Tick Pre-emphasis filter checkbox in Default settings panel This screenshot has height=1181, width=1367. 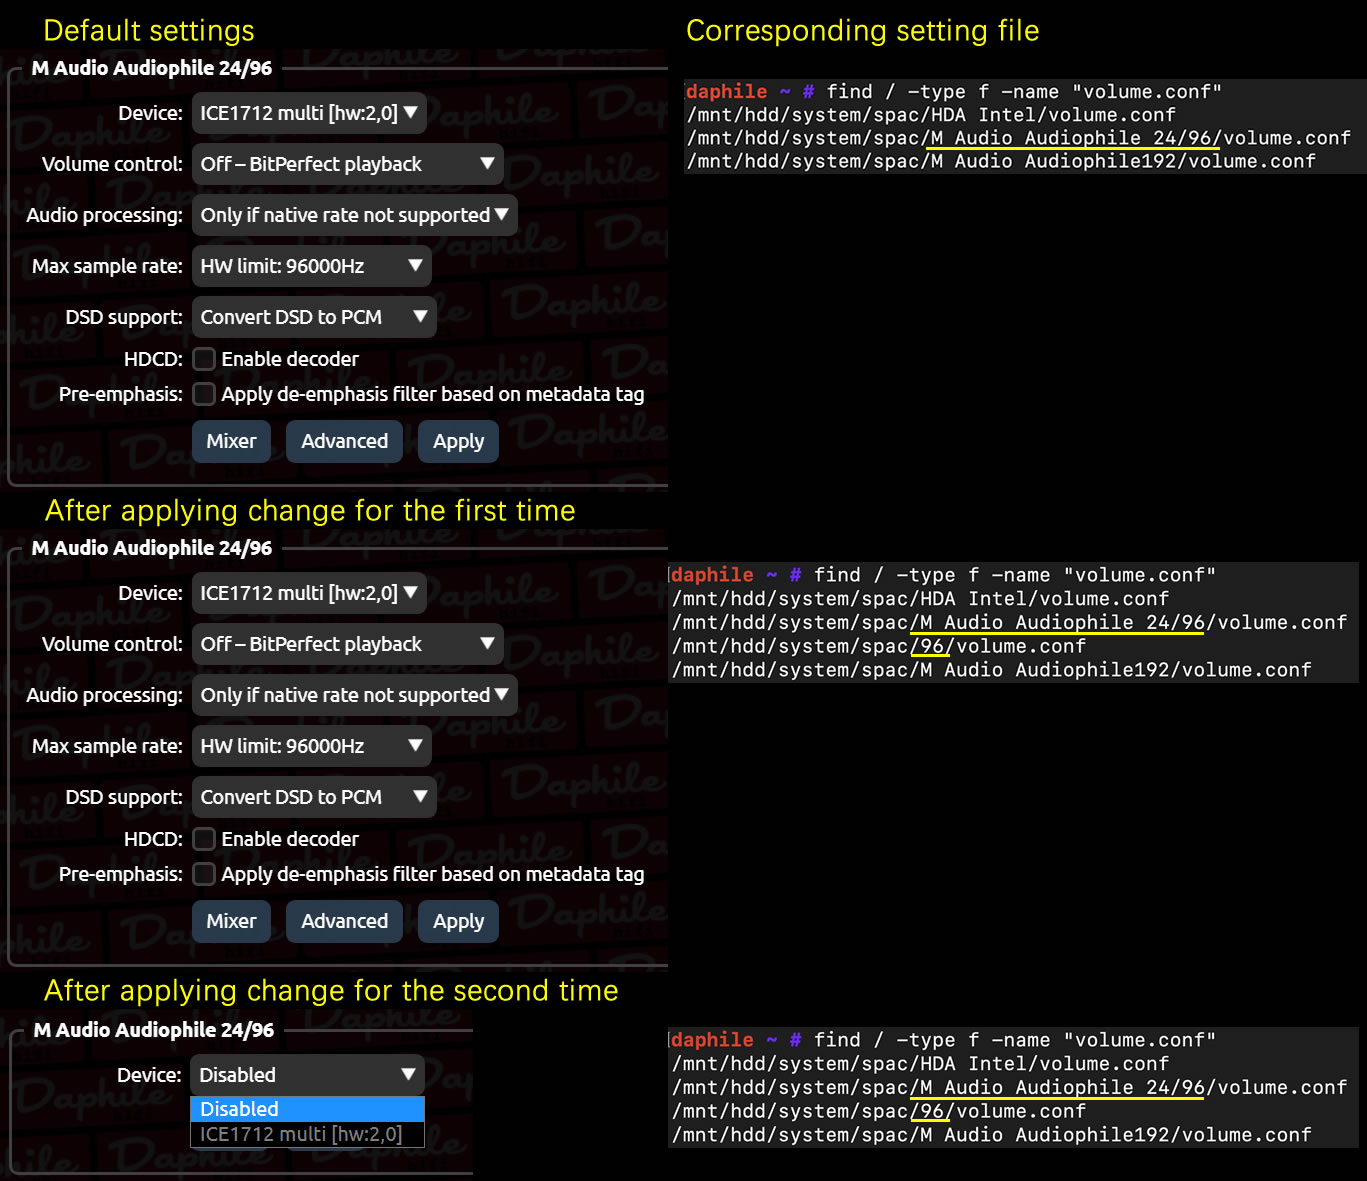coord(204,394)
